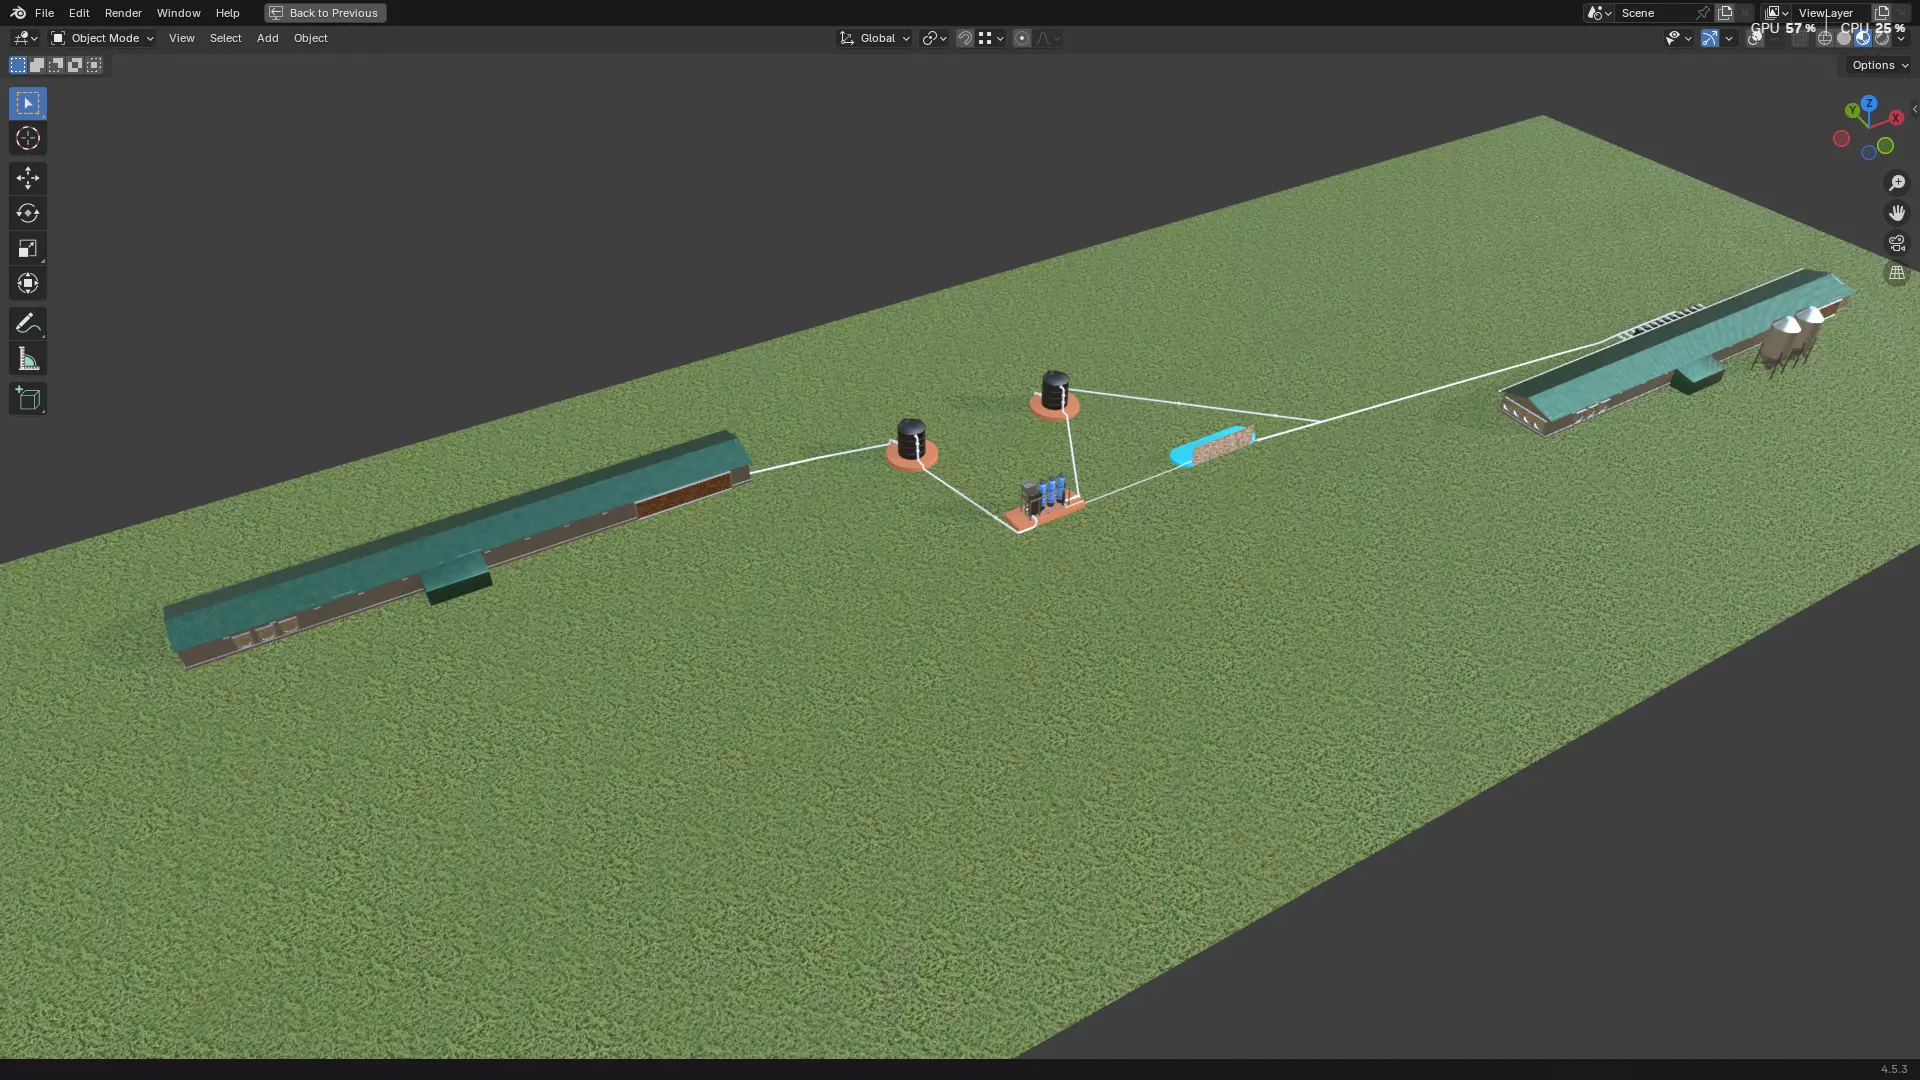Select the Add Cube tool
This screenshot has width=1920, height=1080.
click(28, 398)
